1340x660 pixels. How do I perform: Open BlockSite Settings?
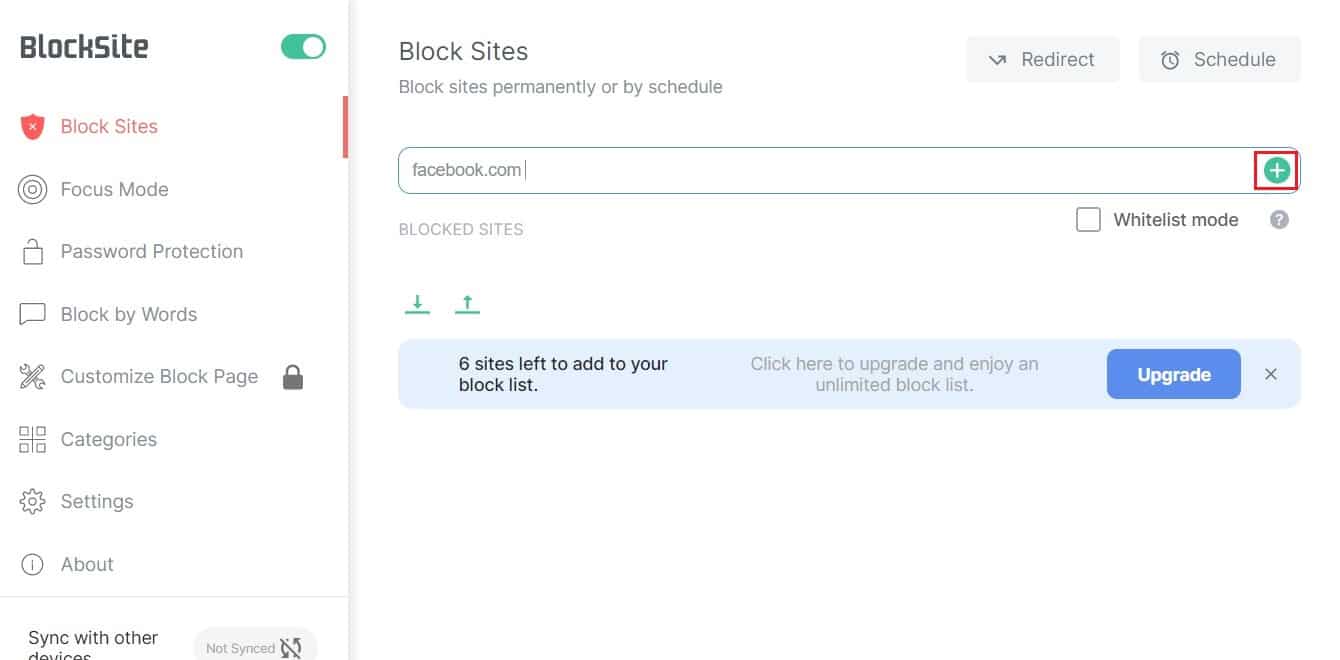[x=97, y=501]
